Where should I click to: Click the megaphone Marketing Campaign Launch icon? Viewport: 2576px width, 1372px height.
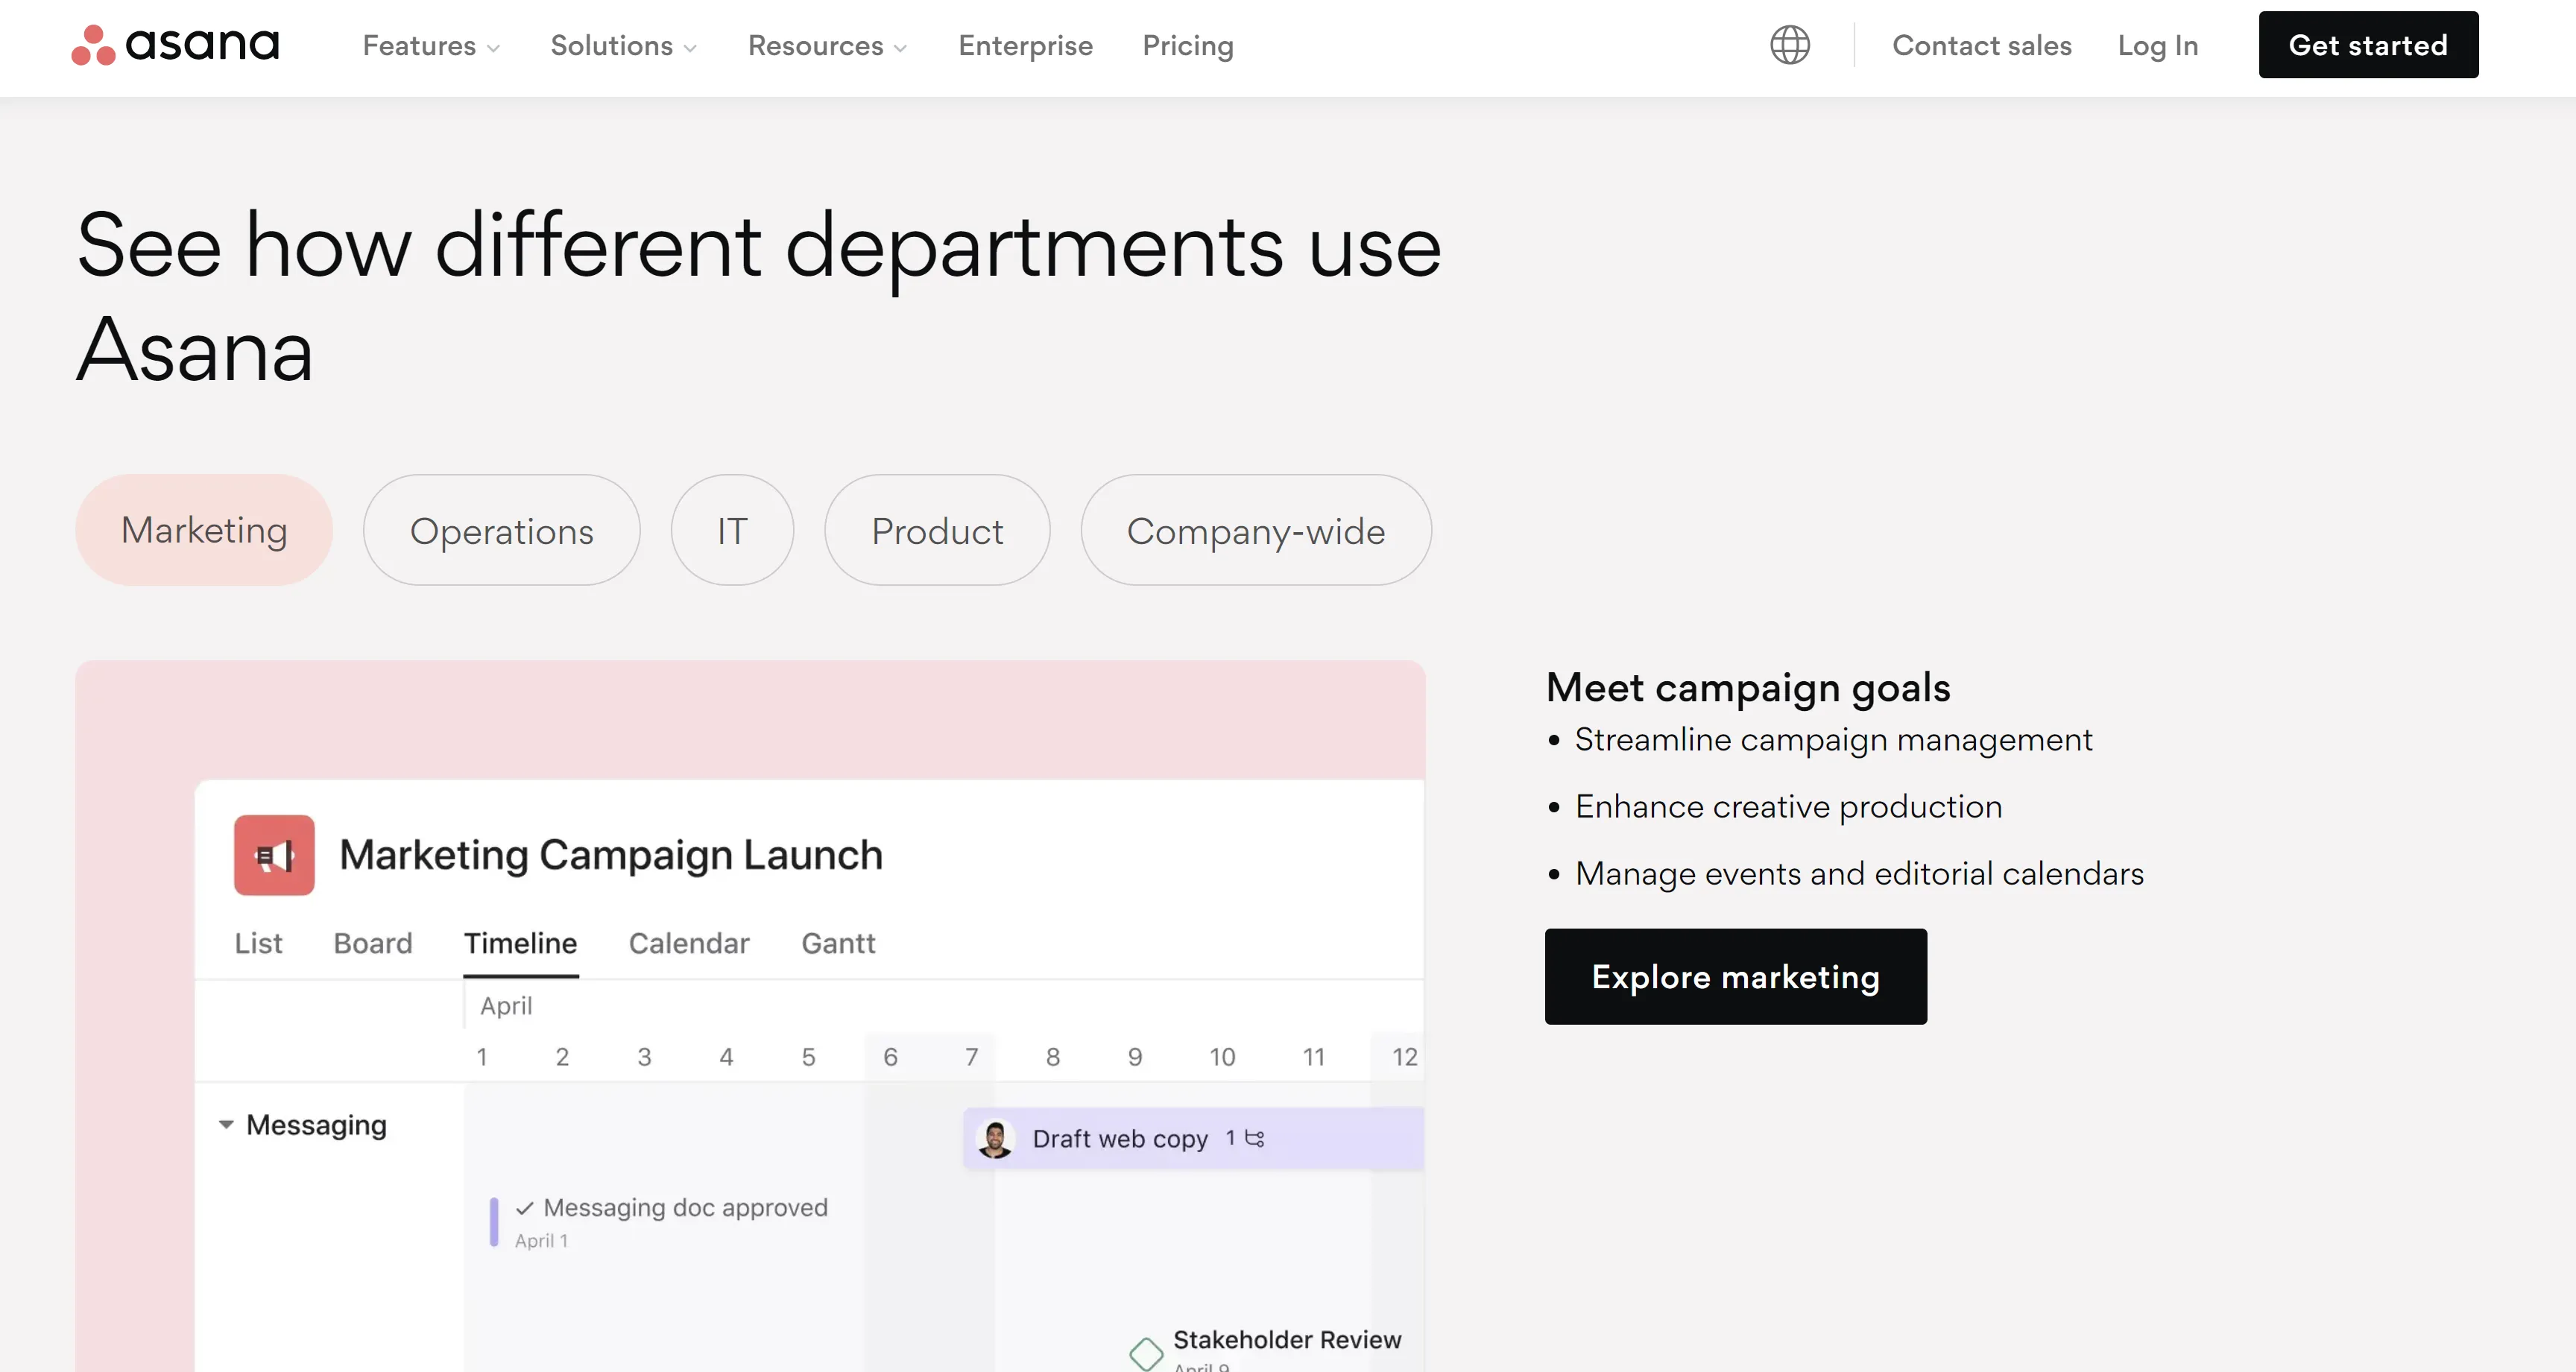pyautogui.click(x=274, y=855)
